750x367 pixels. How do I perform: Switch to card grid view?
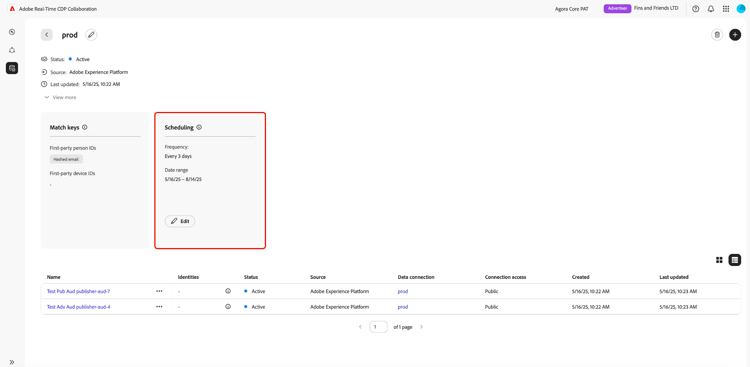[x=719, y=260]
